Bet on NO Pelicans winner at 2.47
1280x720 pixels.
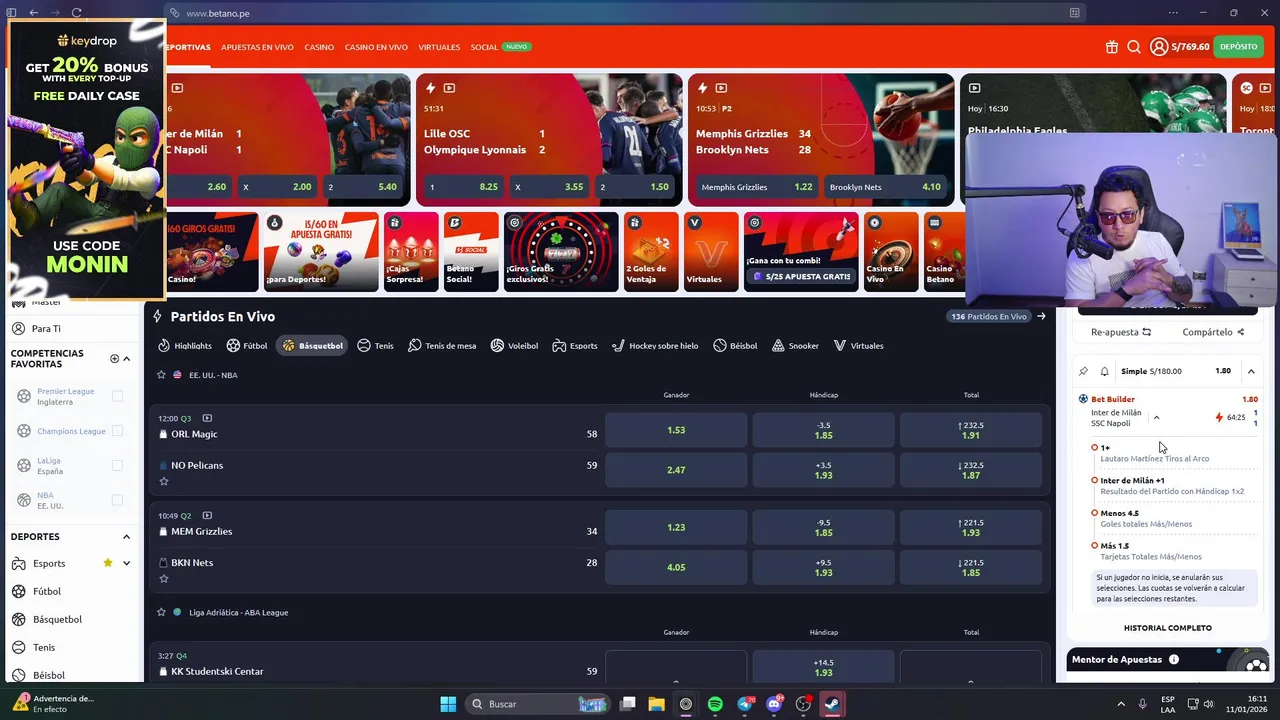(x=676, y=469)
